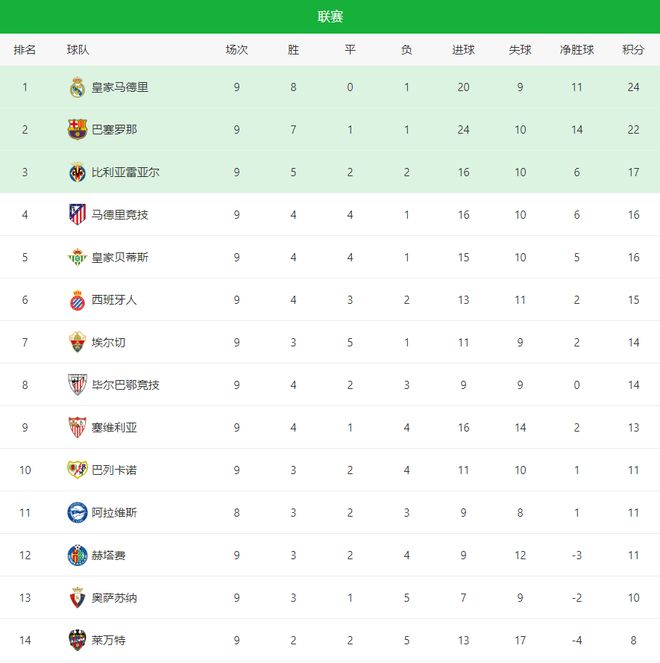This screenshot has width=660, height=663.
Task: Click the Espanyol (西班牙人) team logo
Action: 77,300
